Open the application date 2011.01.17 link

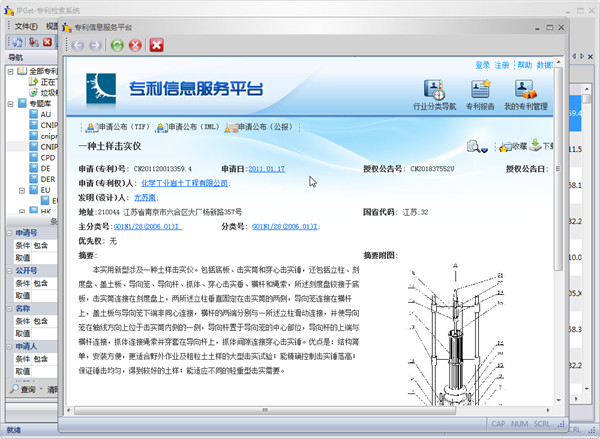coord(267,169)
